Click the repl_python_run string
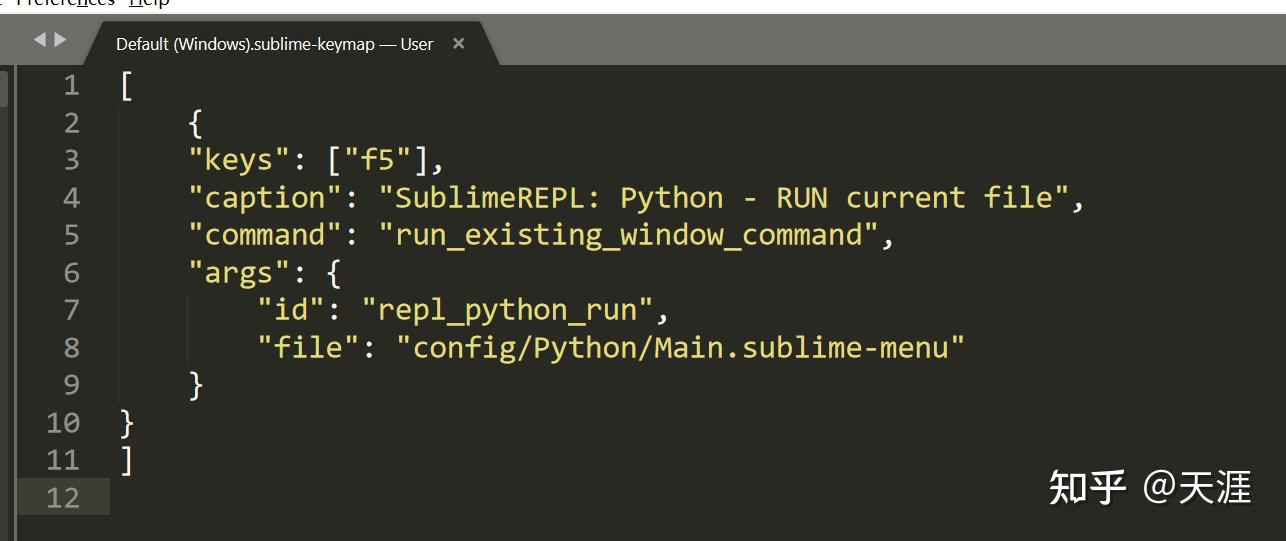The image size is (1286, 541). 507,311
